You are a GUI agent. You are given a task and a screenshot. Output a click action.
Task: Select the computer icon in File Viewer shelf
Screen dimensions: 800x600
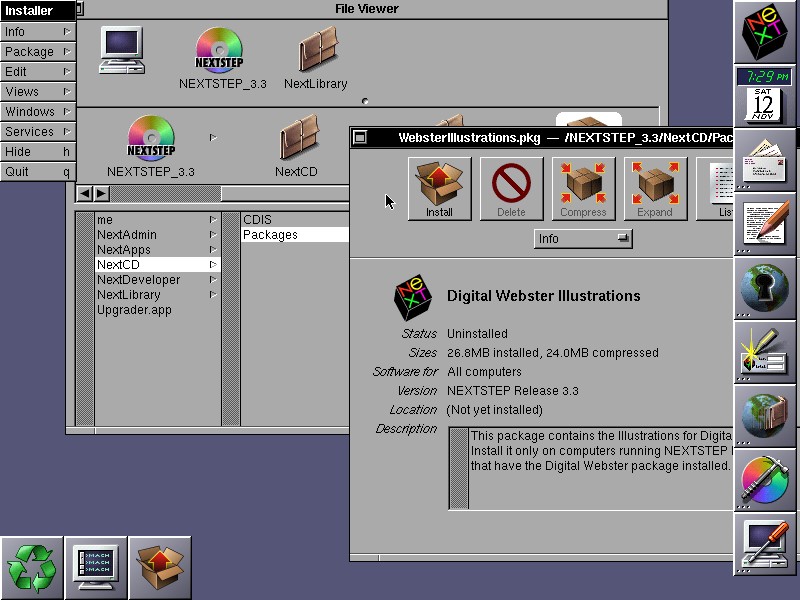point(121,50)
